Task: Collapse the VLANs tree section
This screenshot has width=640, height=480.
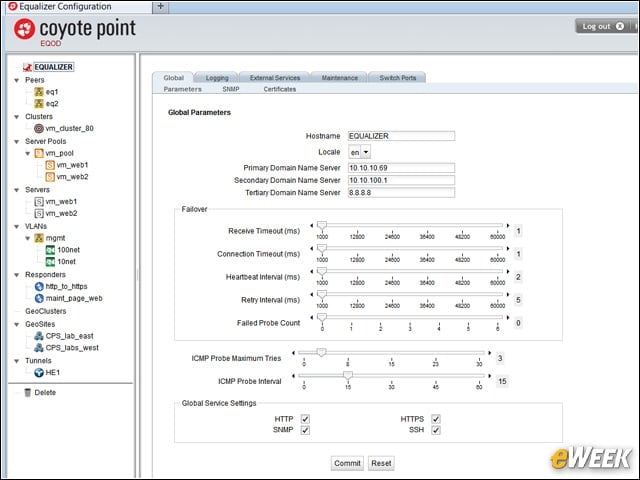Action: click(x=17, y=227)
